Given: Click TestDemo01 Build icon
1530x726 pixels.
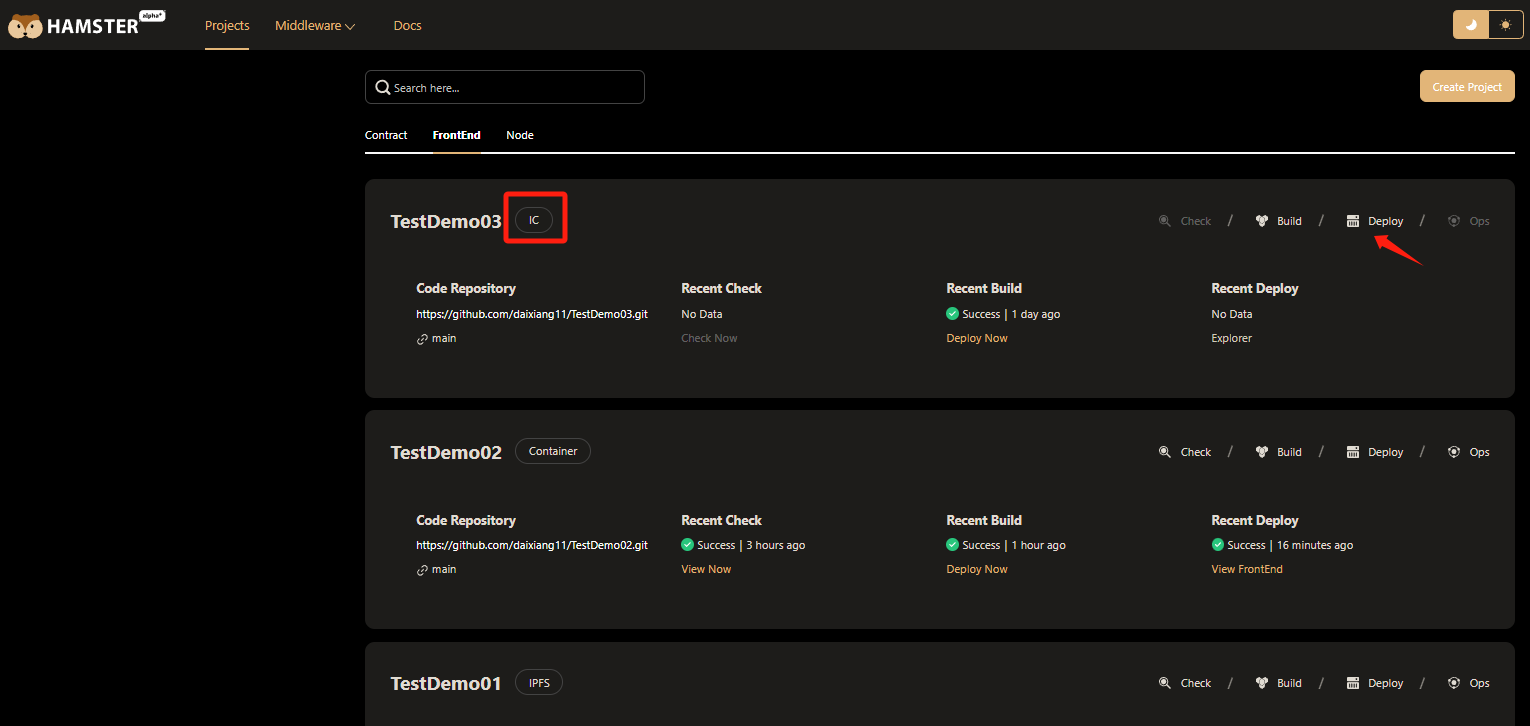Looking at the screenshot, I should (1262, 683).
